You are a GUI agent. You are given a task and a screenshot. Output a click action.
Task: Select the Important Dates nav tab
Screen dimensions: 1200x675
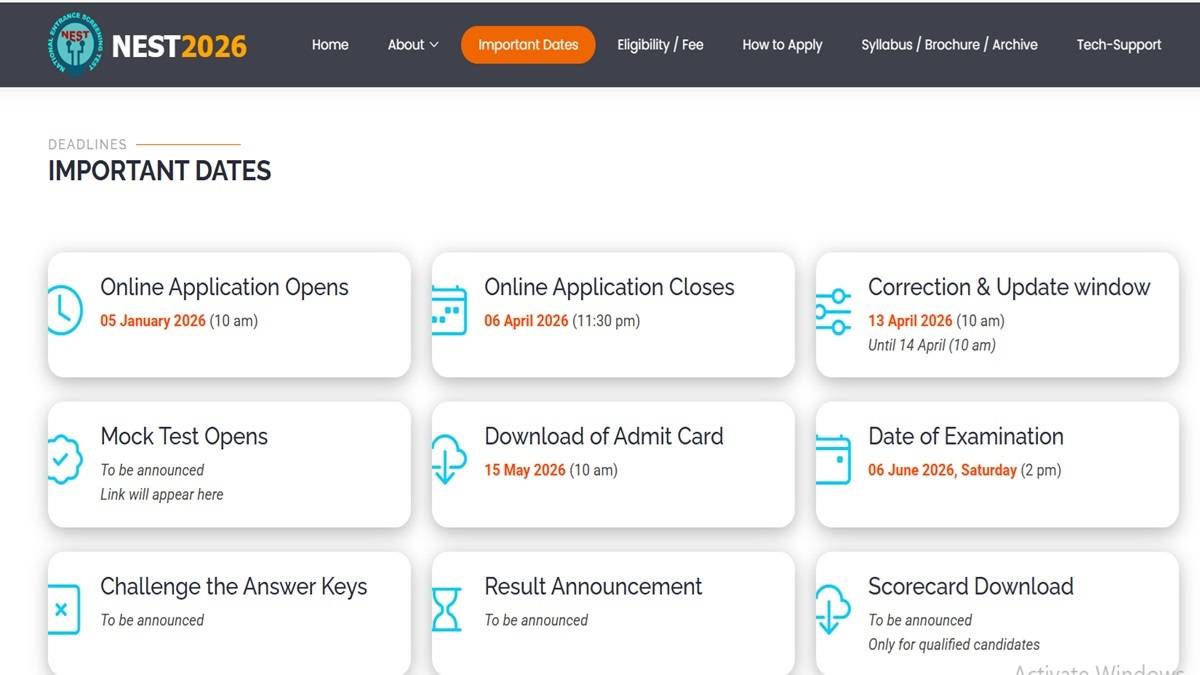point(528,45)
